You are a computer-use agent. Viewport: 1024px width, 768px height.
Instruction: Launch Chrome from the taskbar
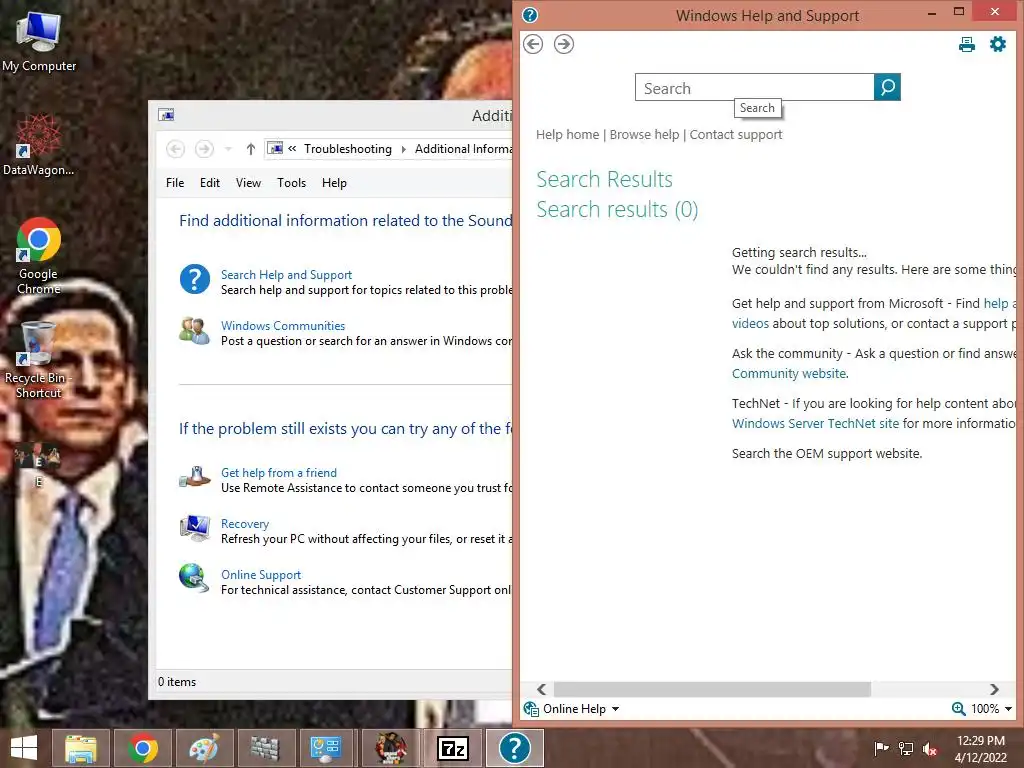(143, 748)
